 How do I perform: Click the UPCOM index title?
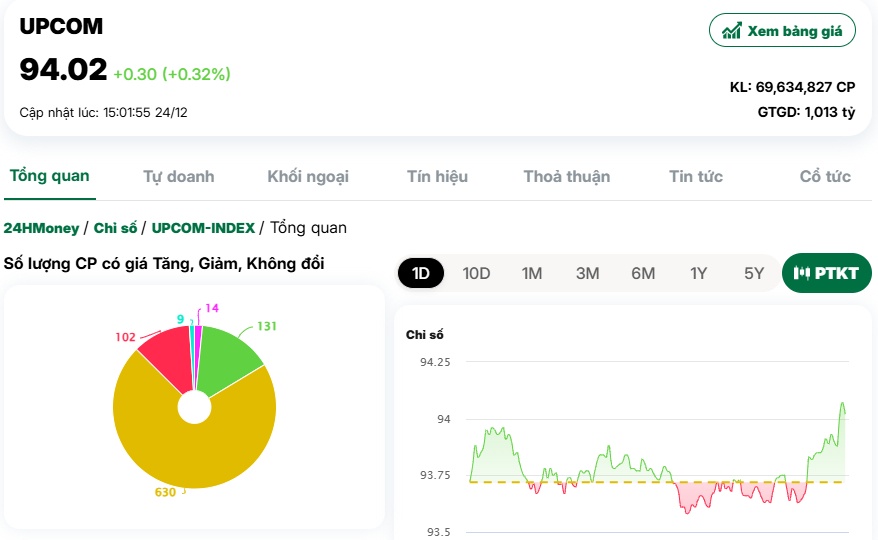(x=61, y=26)
